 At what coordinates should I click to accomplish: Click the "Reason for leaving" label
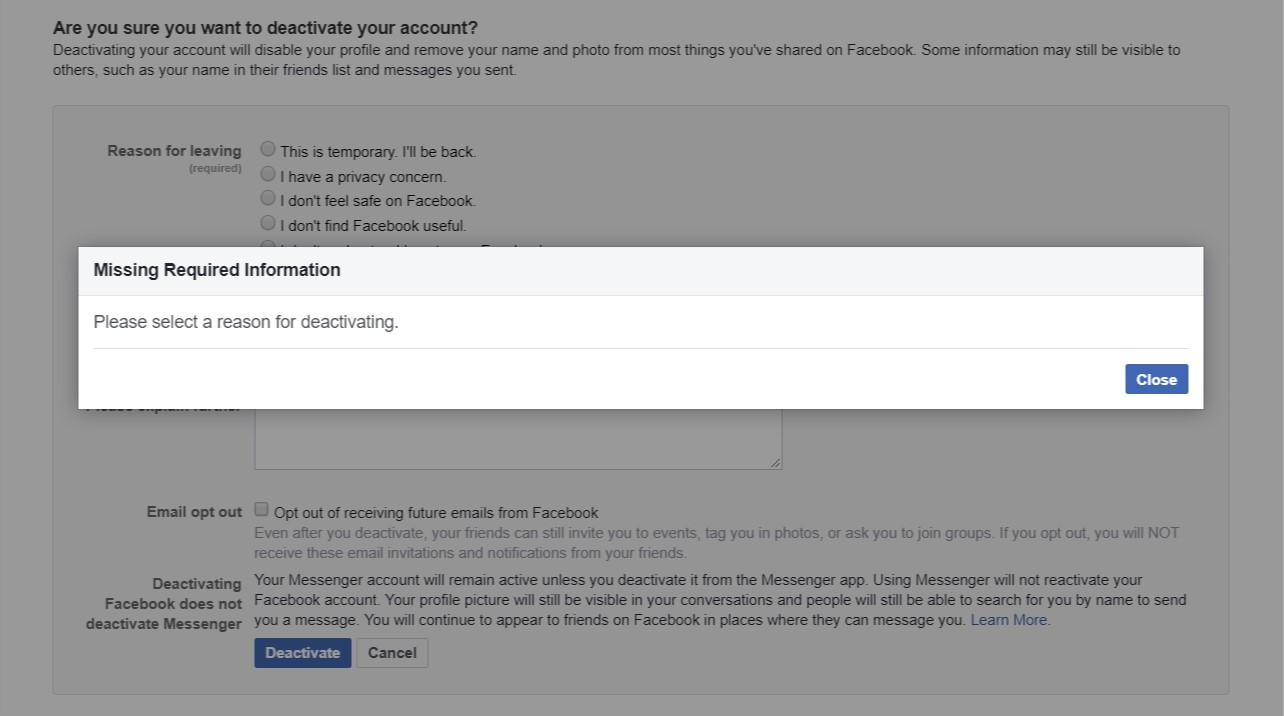174,150
